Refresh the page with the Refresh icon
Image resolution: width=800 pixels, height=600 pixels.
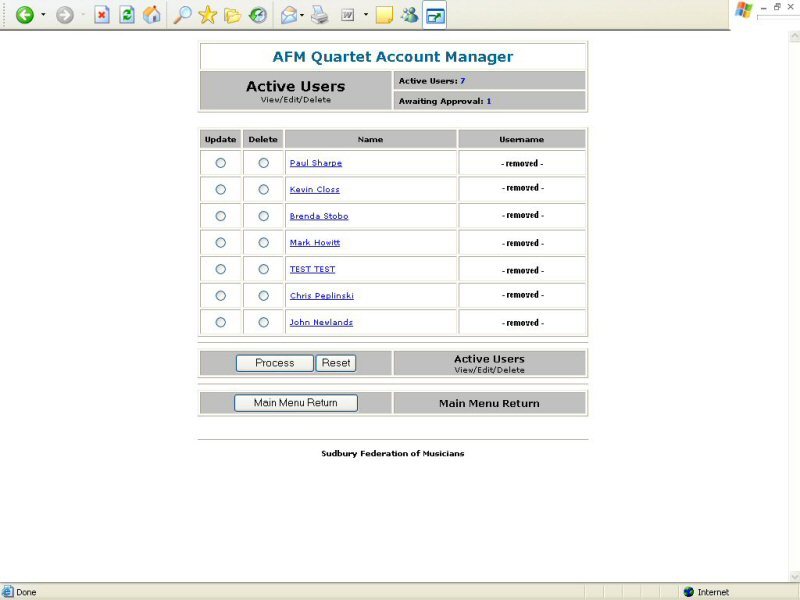coord(127,15)
